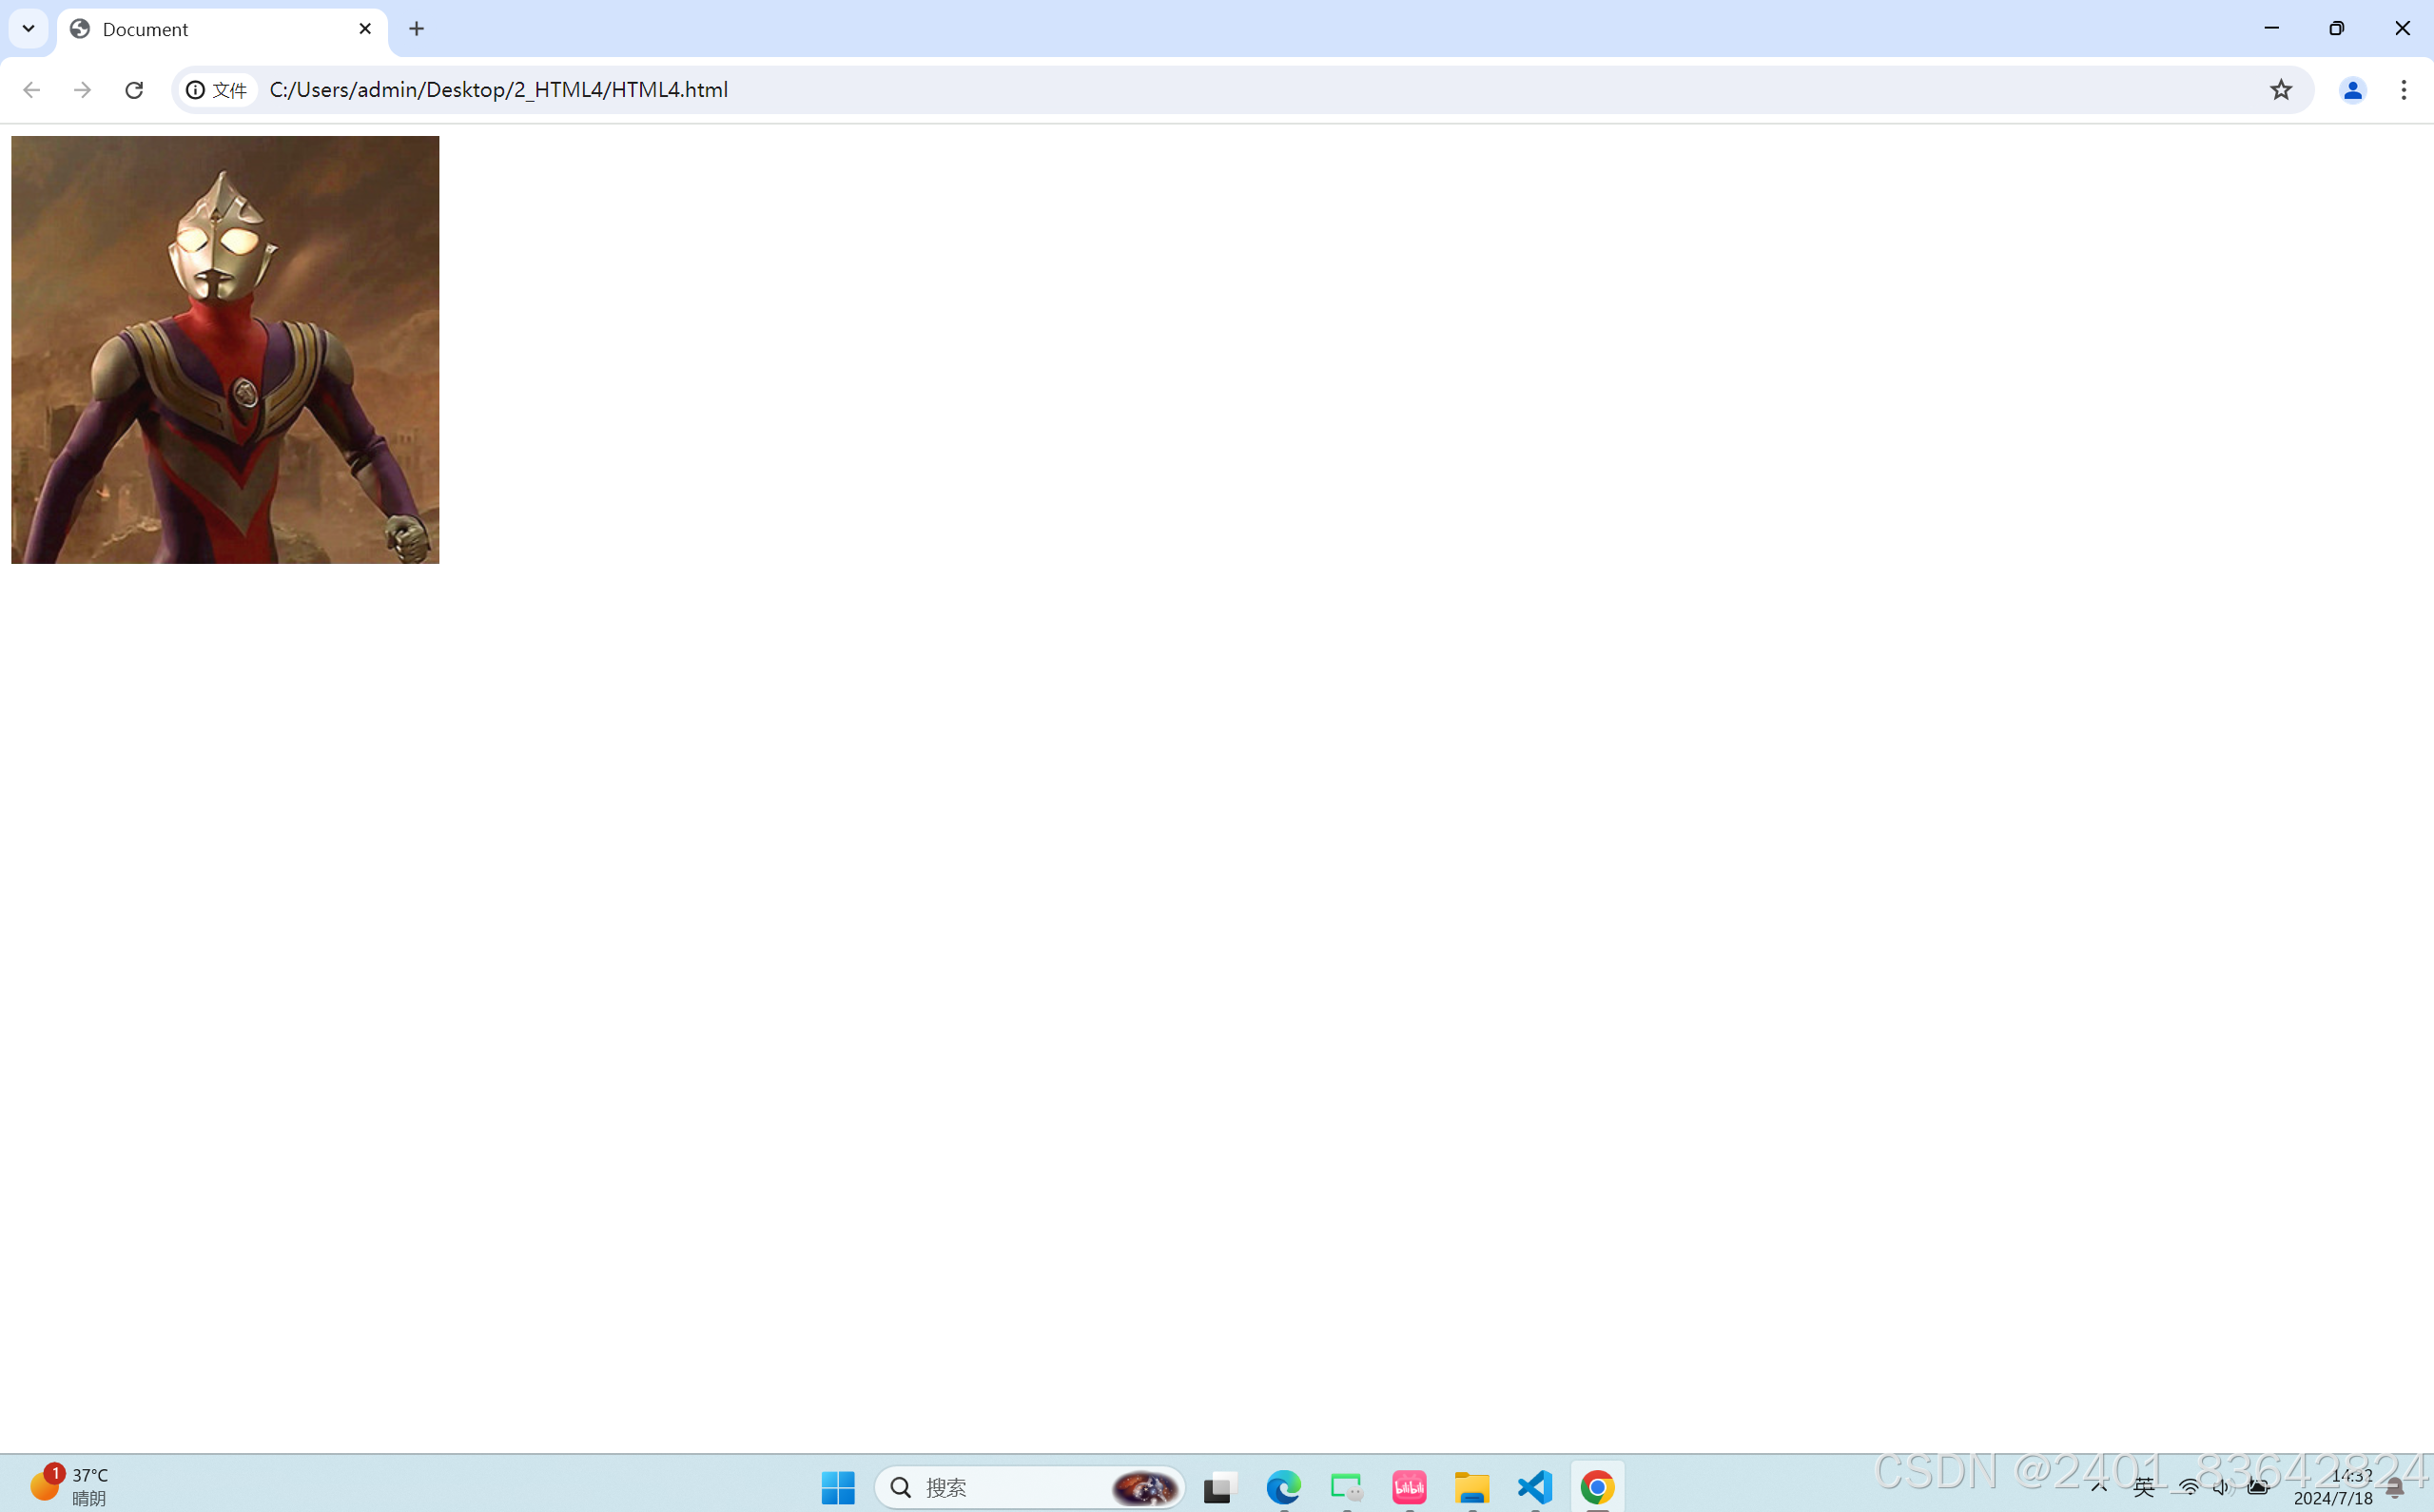Reload the current page
Screen dimensions: 2434x1512
pos(134,90)
